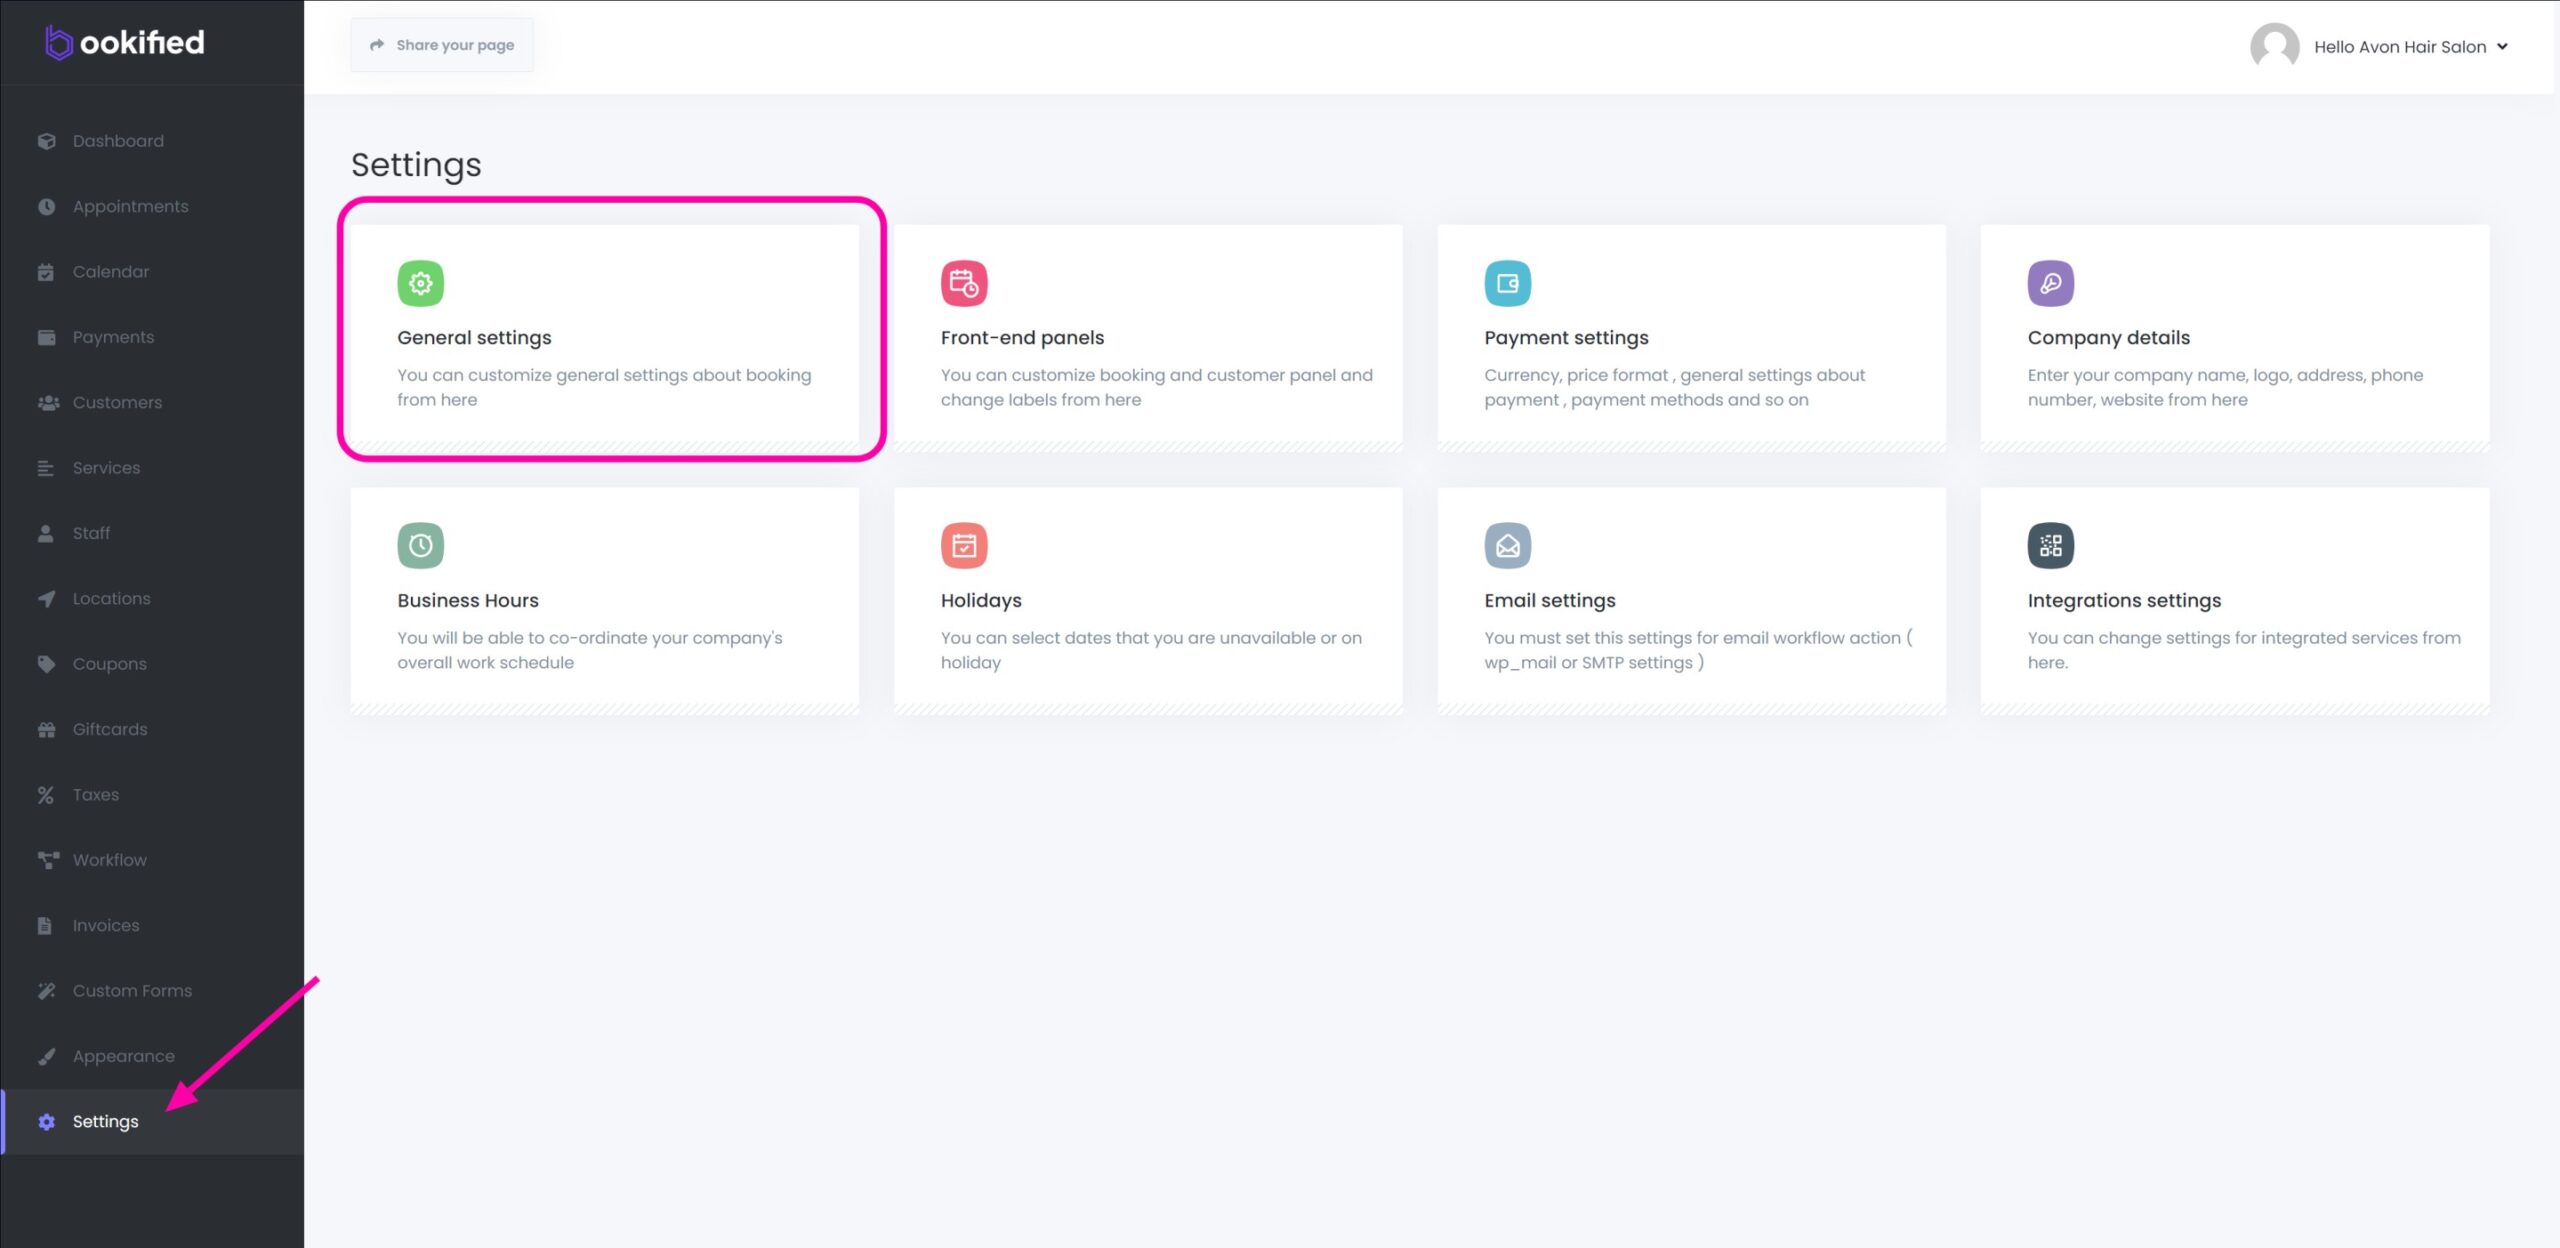Open Front-end panels card title

[1022, 338]
